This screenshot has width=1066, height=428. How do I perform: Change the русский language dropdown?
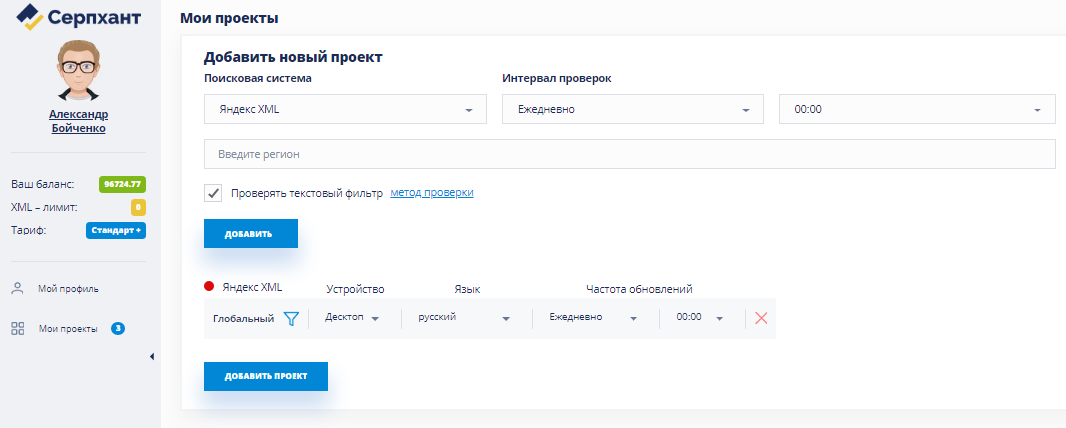pyautogui.click(x=464, y=318)
